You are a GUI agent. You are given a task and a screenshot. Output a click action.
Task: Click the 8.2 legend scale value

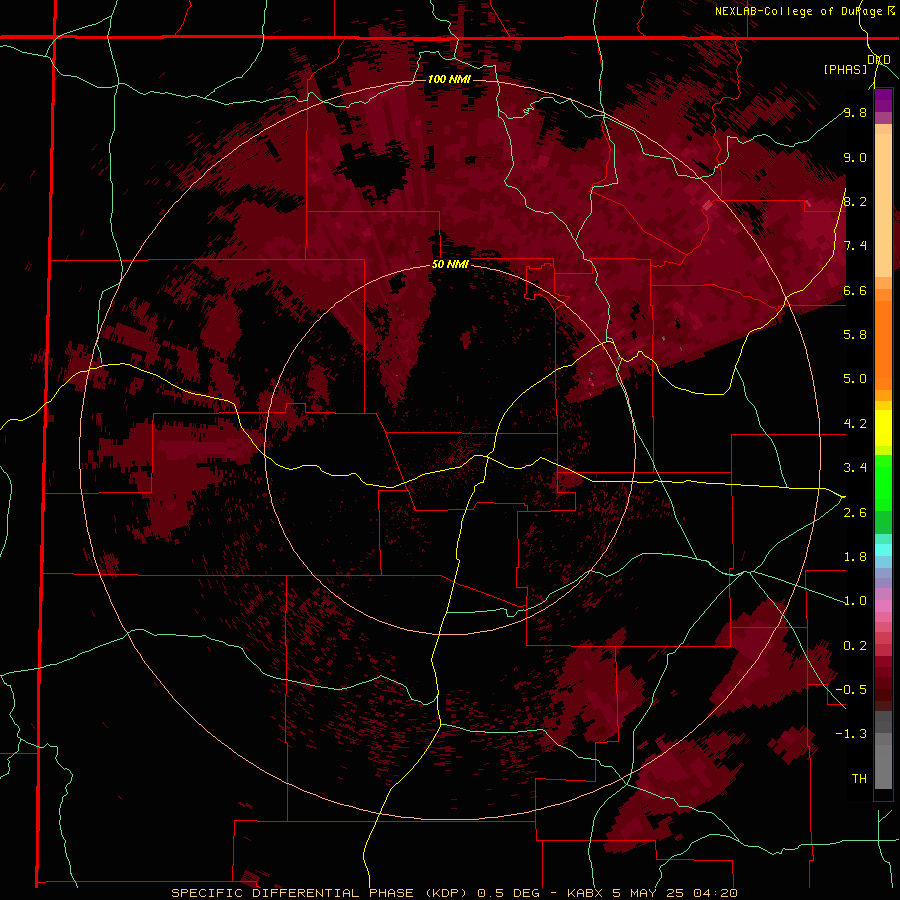[x=855, y=201]
